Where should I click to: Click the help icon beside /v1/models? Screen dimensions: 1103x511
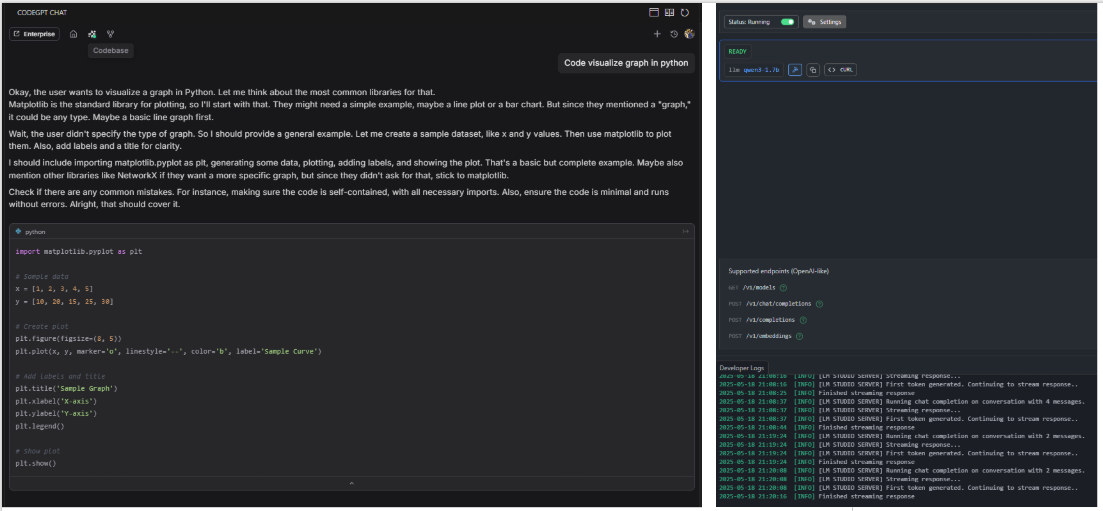[x=783, y=288]
